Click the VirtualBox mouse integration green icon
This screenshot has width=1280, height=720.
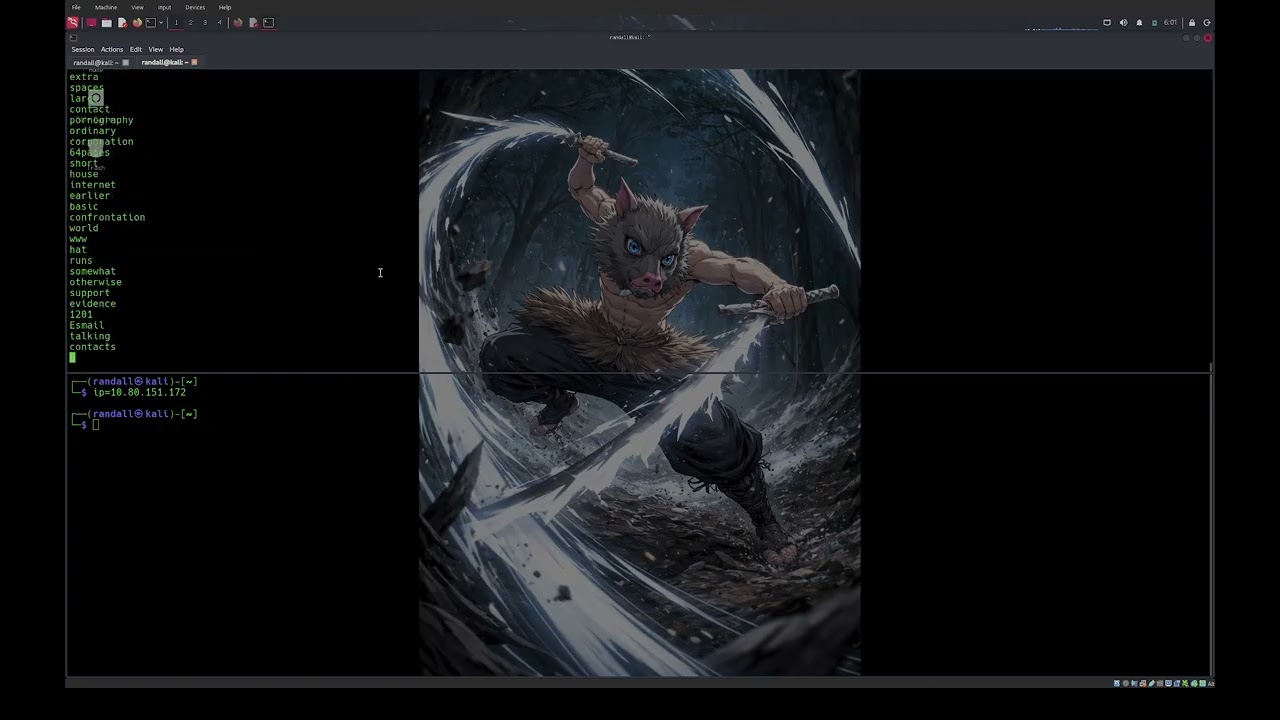click(1194, 684)
